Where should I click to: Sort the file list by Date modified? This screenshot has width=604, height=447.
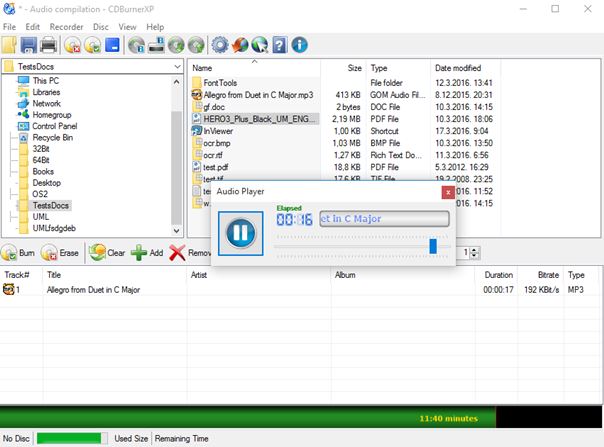point(458,68)
